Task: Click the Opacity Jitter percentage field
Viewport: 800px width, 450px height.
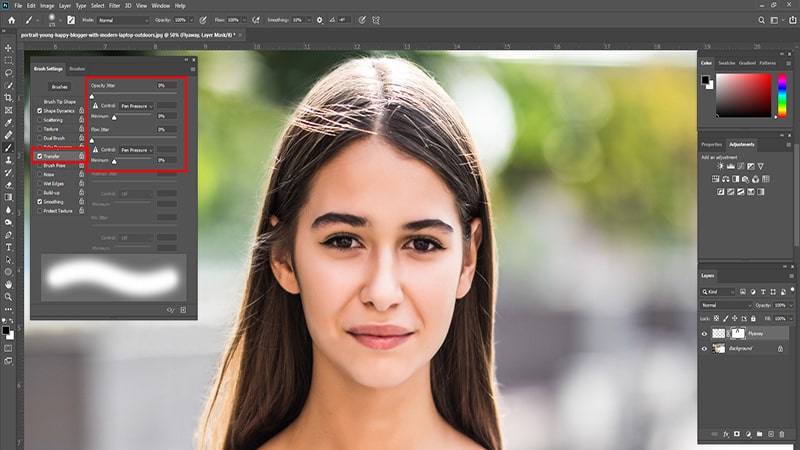Action: pyautogui.click(x=166, y=86)
